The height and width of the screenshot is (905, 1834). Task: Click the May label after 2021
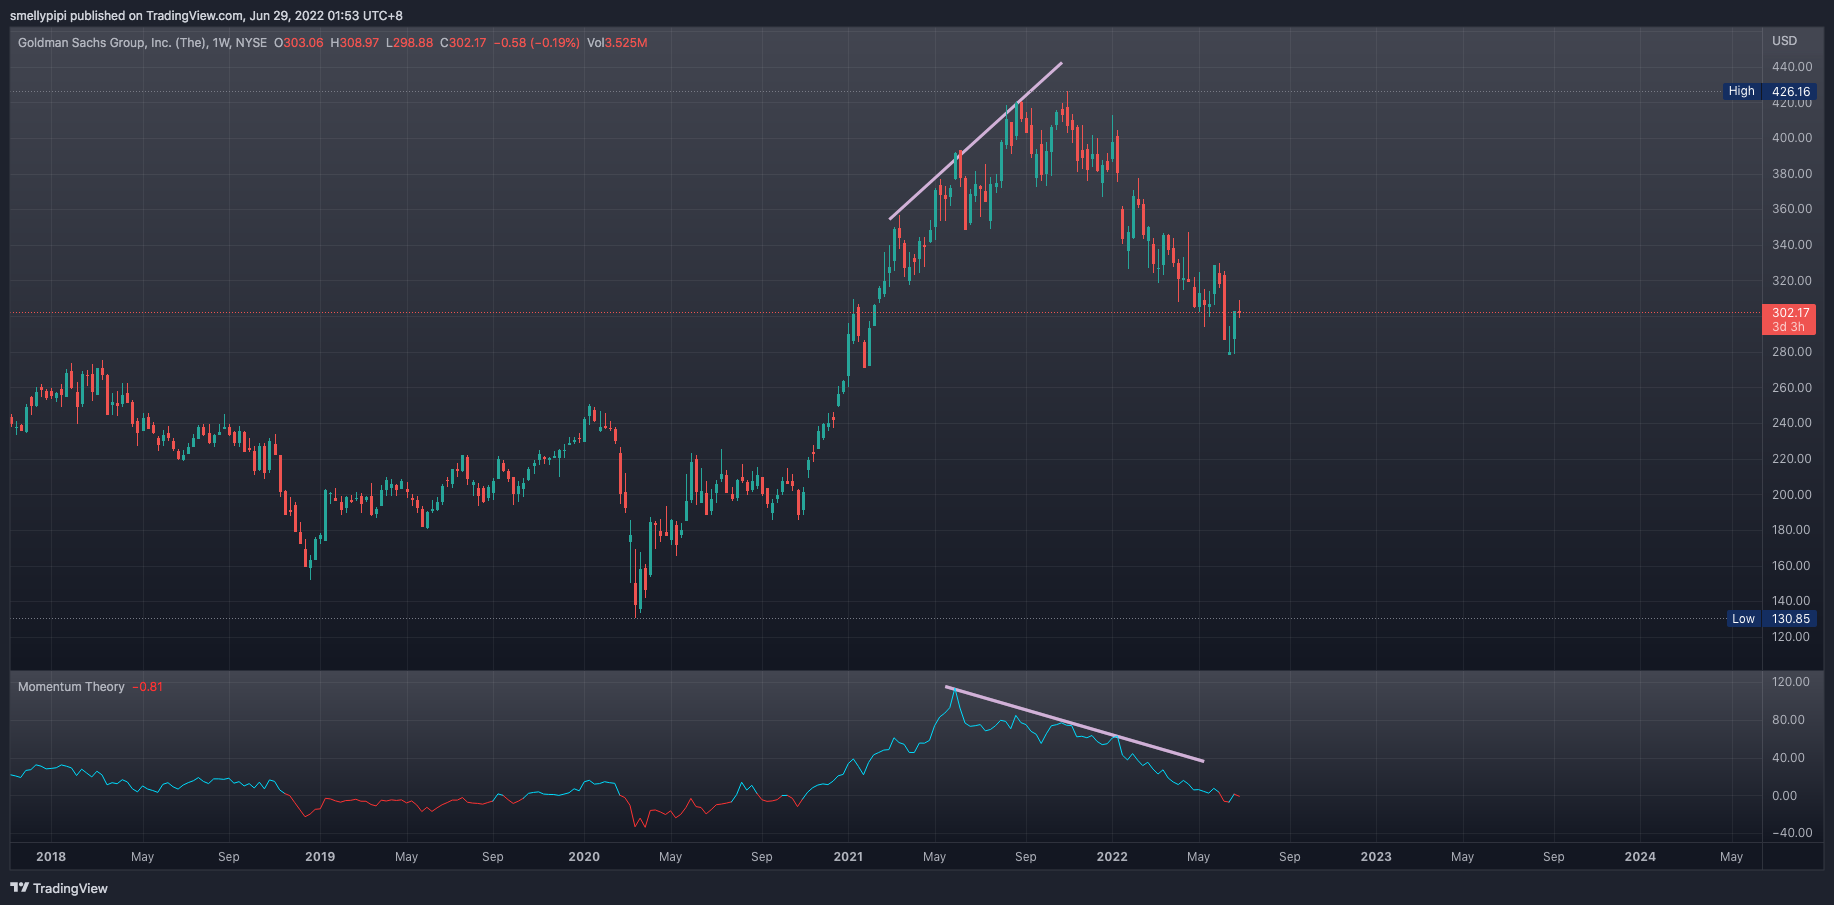click(x=935, y=857)
